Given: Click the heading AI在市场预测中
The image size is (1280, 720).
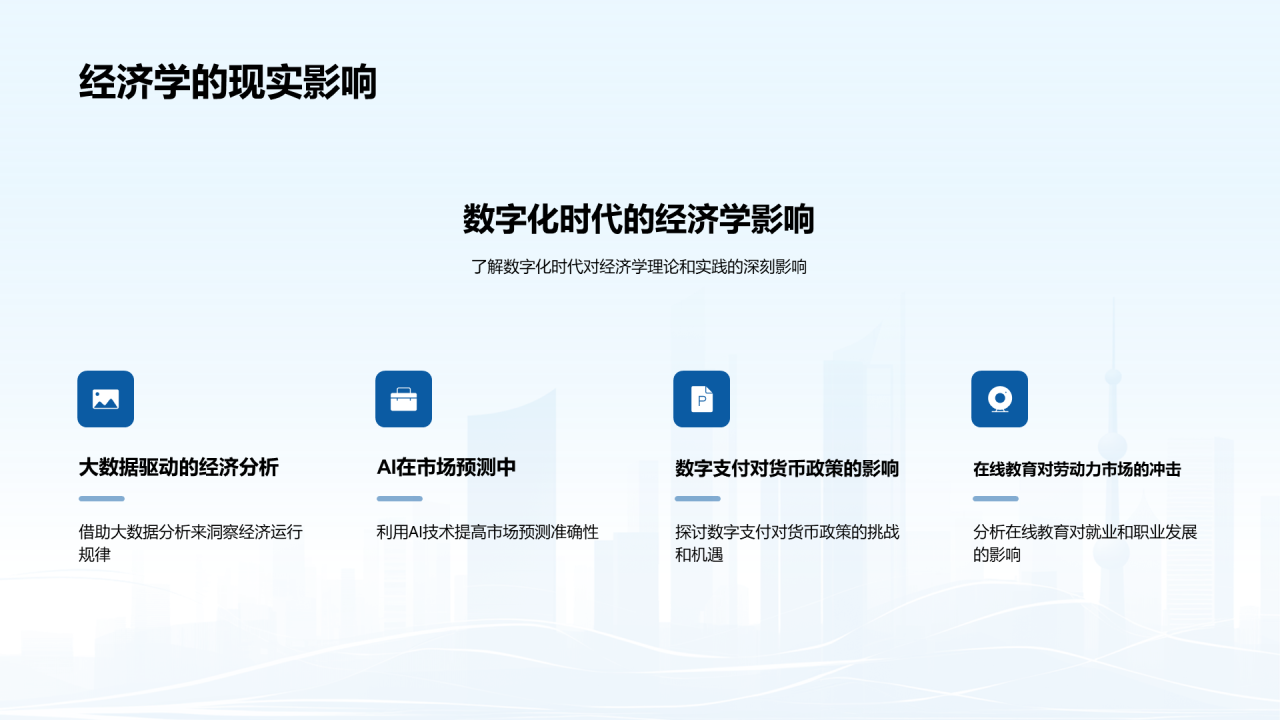Looking at the screenshot, I should pos(445,467).
